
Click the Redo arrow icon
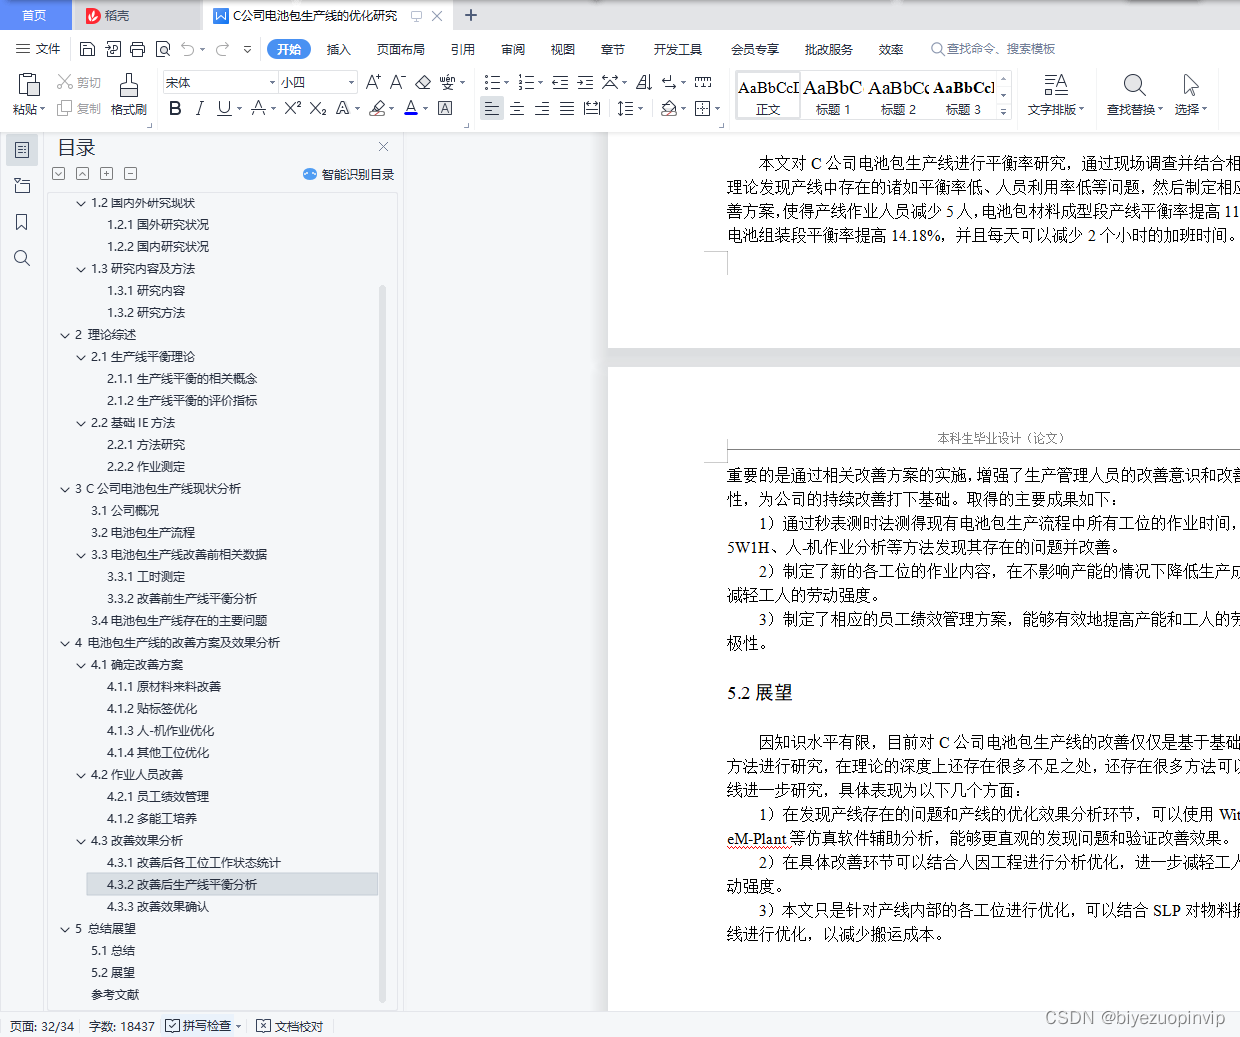(222, 49)
